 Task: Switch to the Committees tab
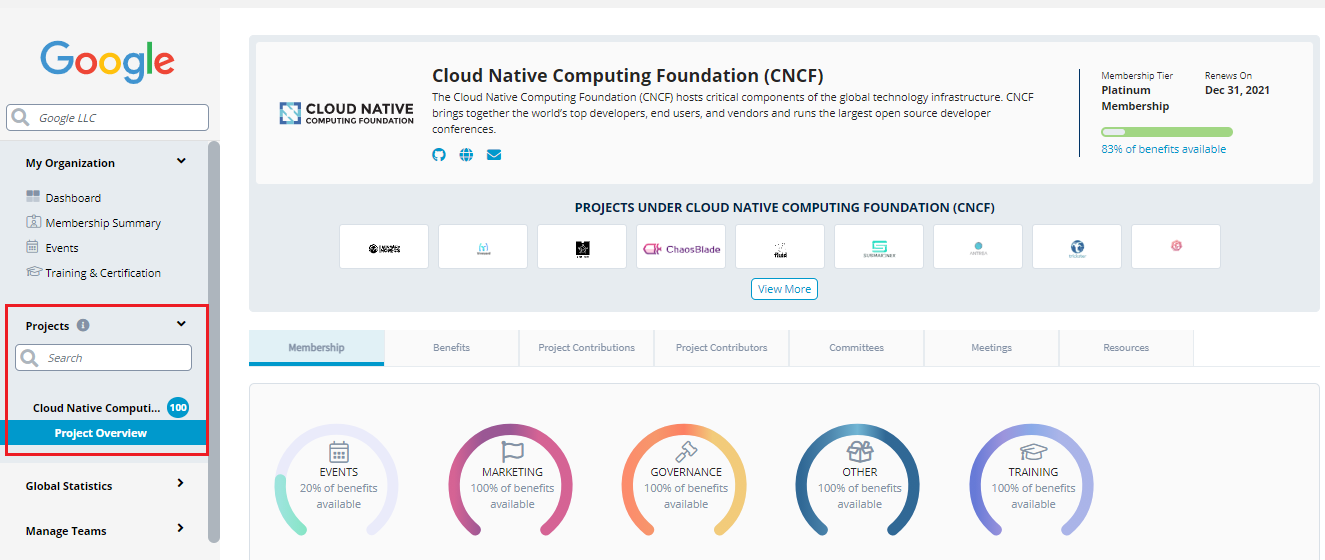856,348
